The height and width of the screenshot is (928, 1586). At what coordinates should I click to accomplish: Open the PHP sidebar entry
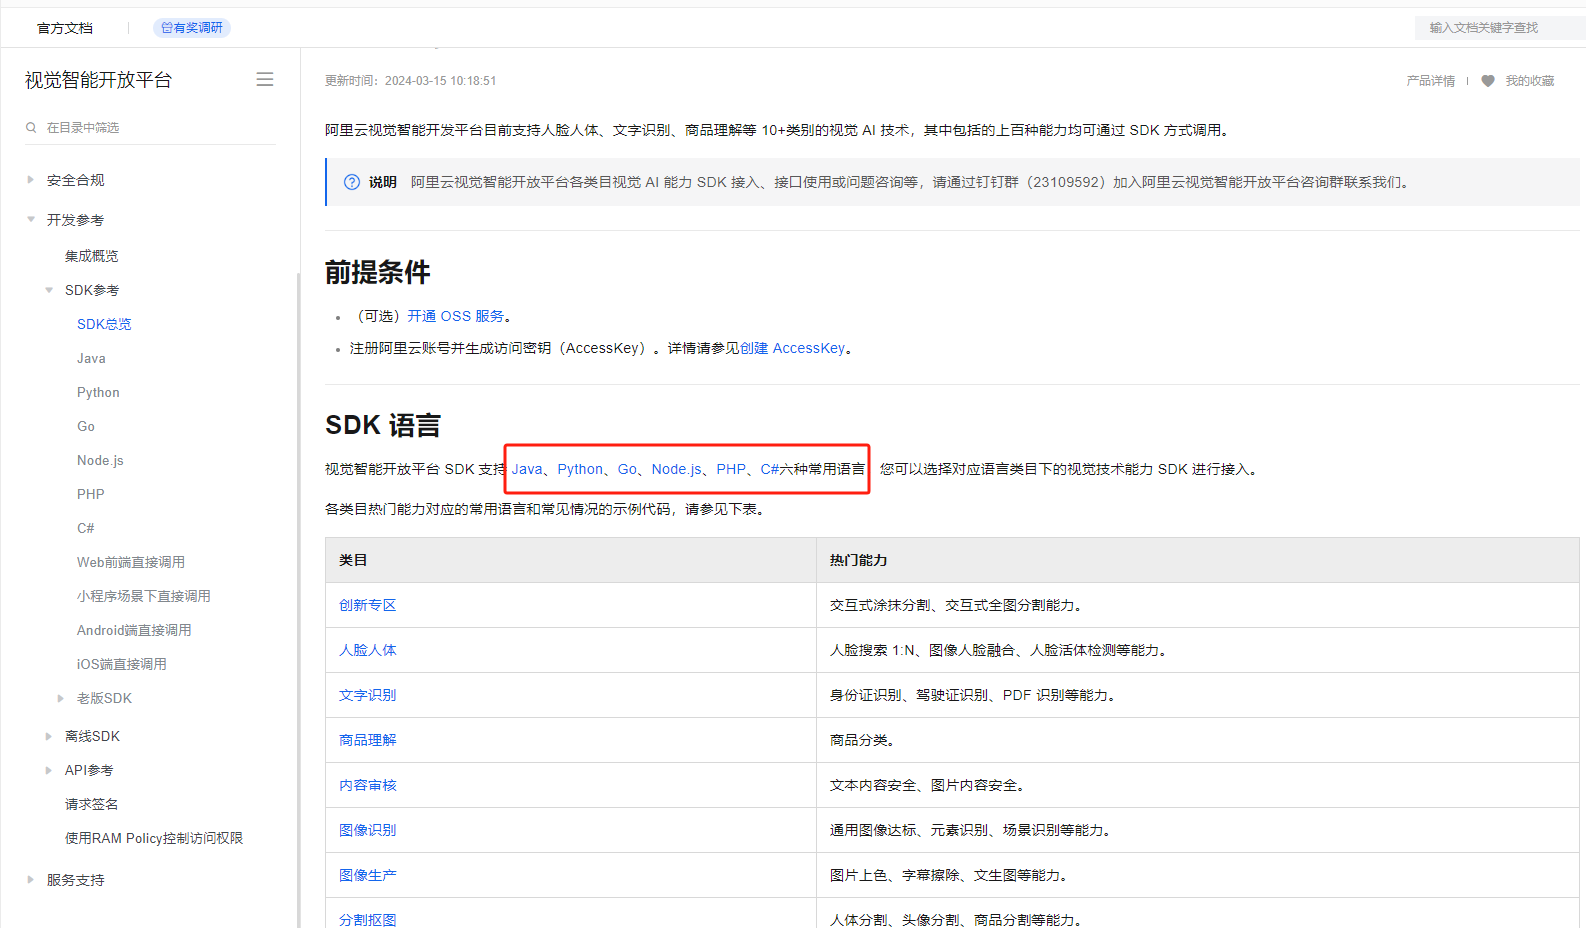(91, 494)
